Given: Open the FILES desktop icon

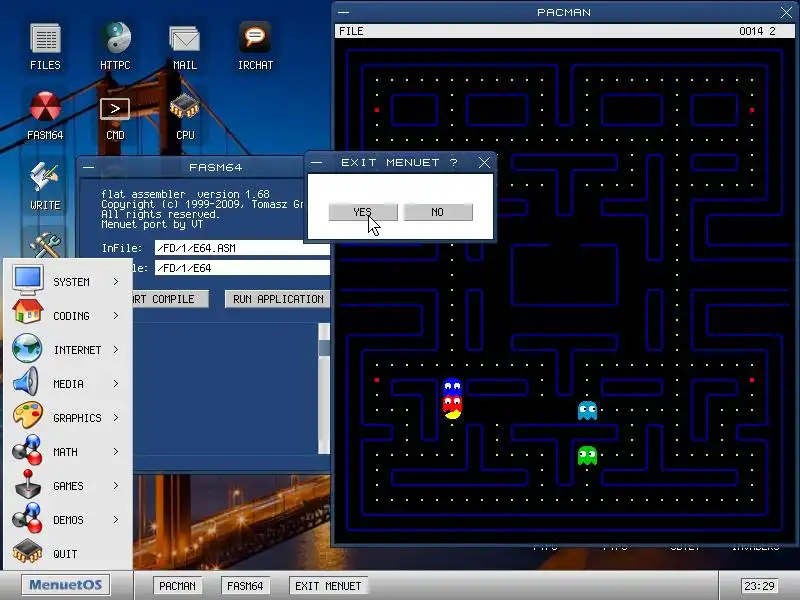Looking at the screenshot, I should coord(45,40).
